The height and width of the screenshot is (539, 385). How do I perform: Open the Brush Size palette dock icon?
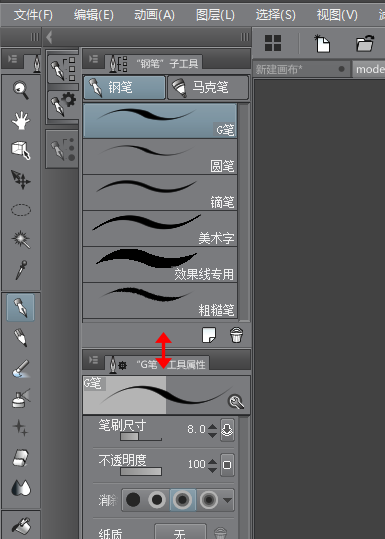(x=63, y=148)
